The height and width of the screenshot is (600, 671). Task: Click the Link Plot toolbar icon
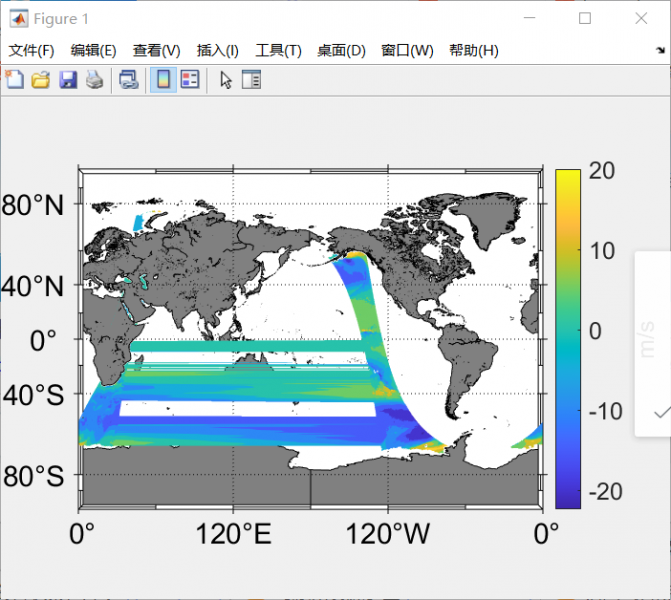128,80
